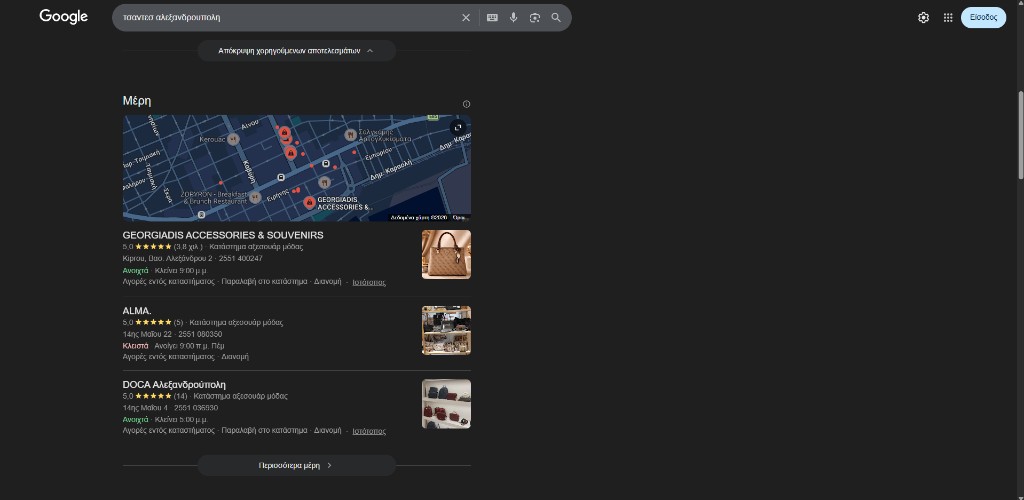1024x500 pixels.
Task: Click the page vertical scrollbar thumb
Action: (1020, 135)
